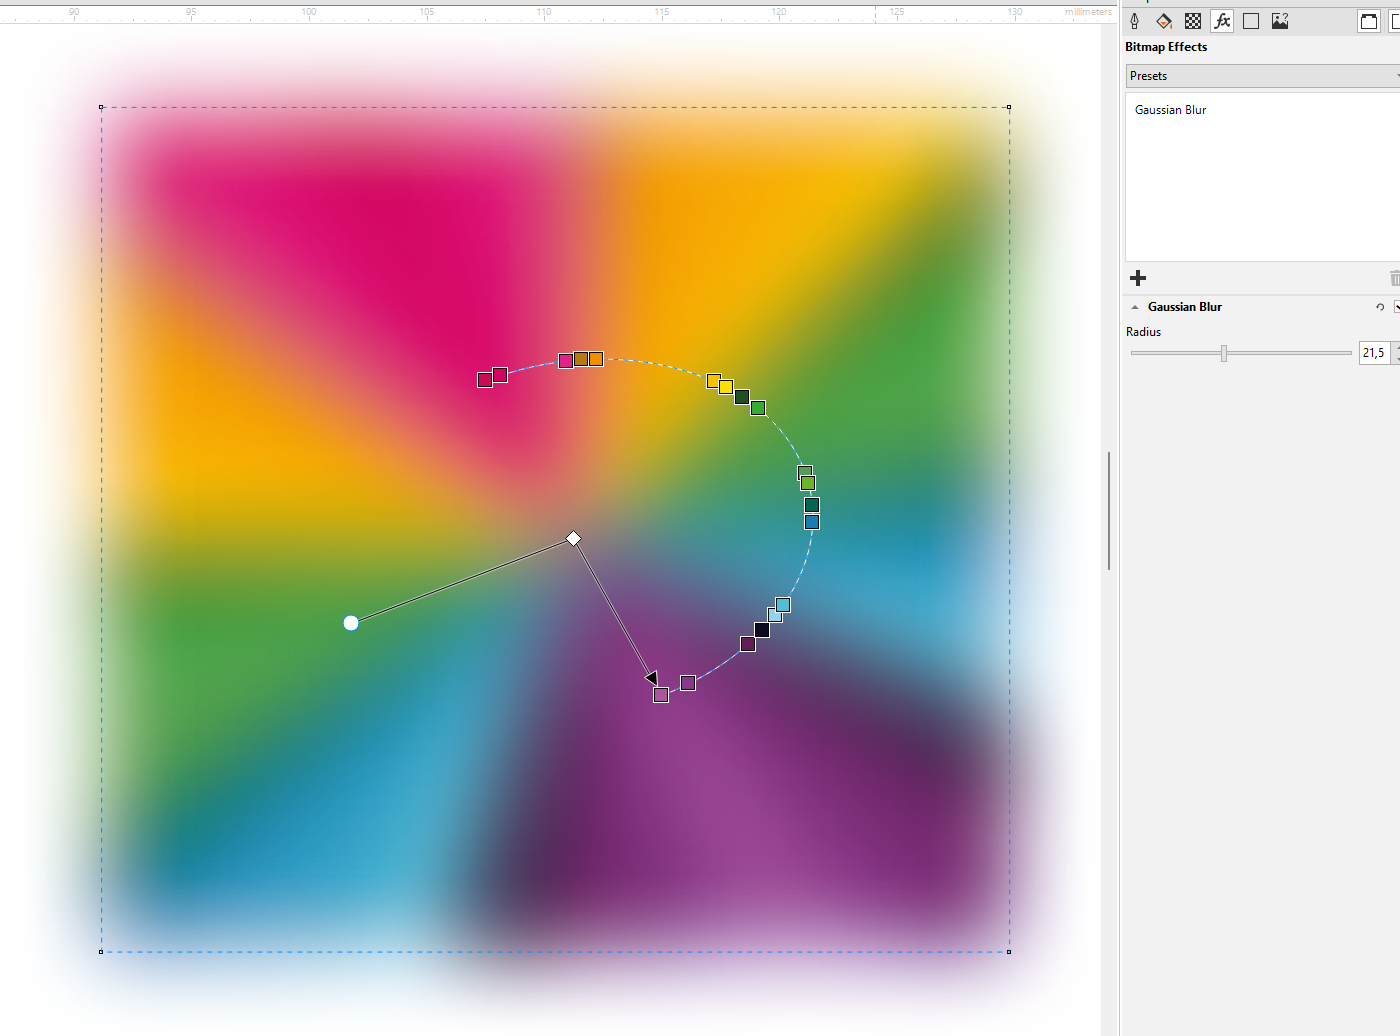1400x1036 pixels.
Task: Click the Bitmap Effects panel title
Action: pyautogui.click(x=1166, y=47)
